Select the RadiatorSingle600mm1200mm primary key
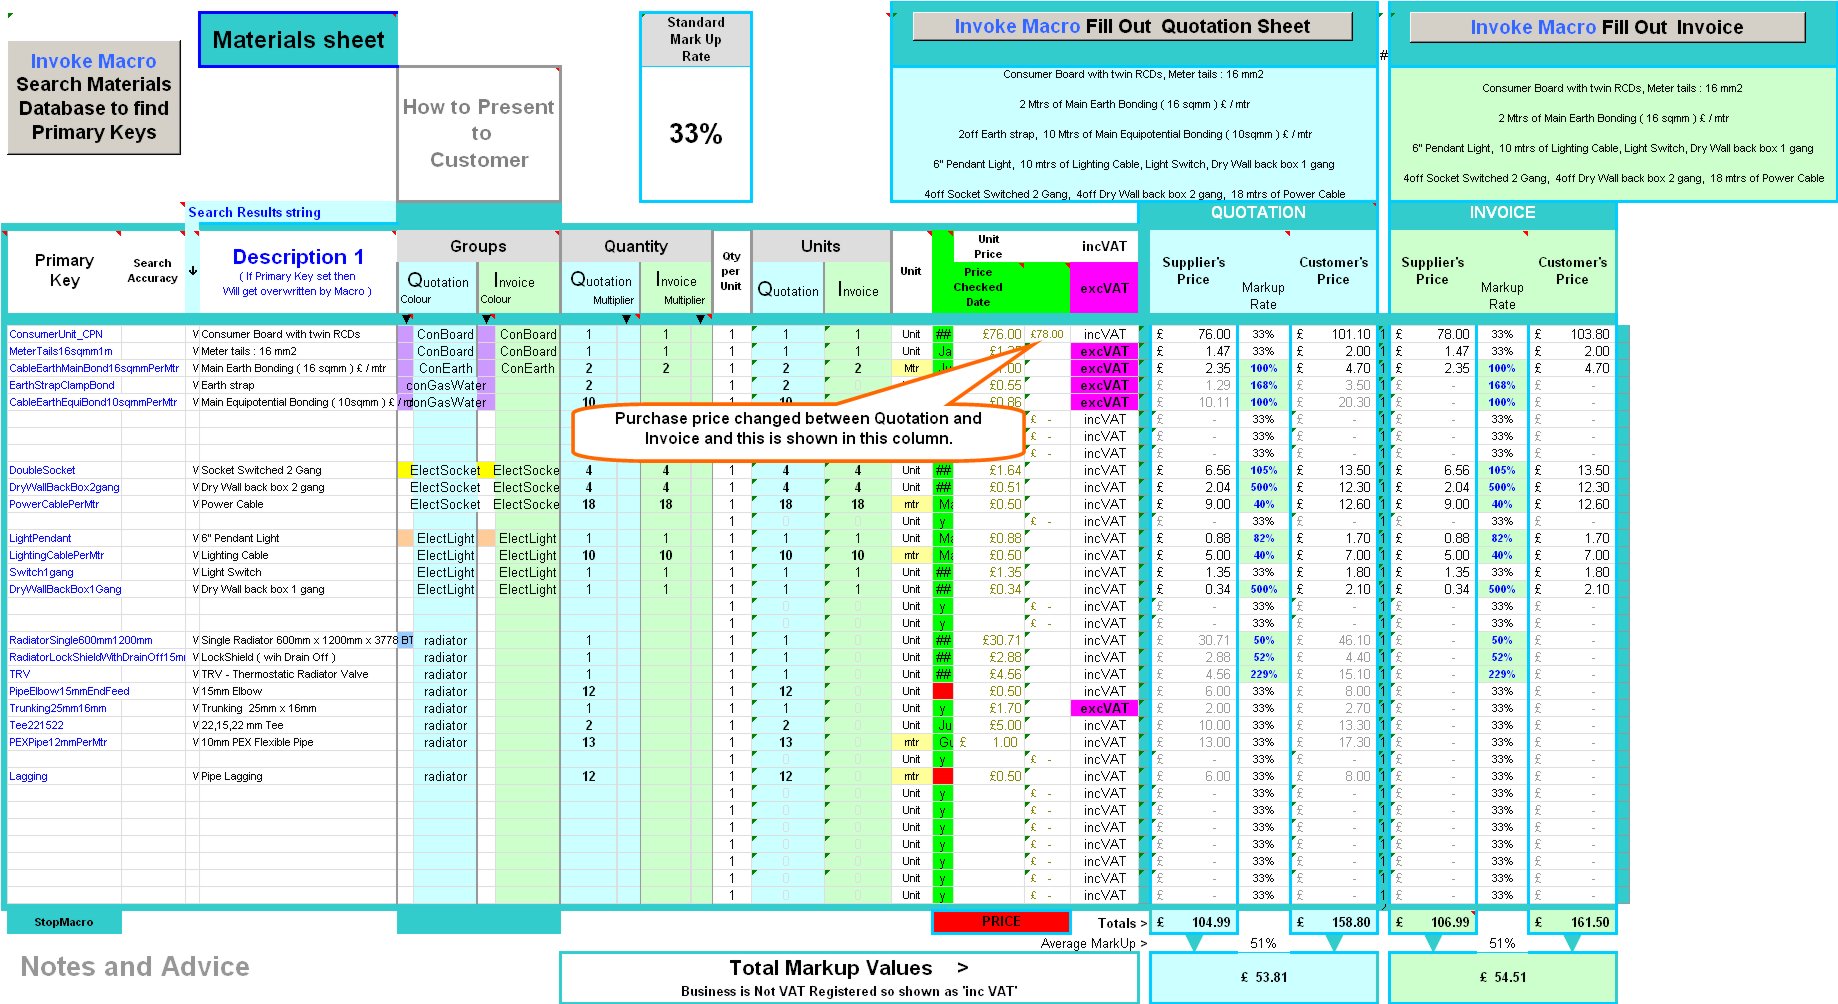Image resolution: width=1838 pixels, height=1004 pixels. click(x=81, y=640)
